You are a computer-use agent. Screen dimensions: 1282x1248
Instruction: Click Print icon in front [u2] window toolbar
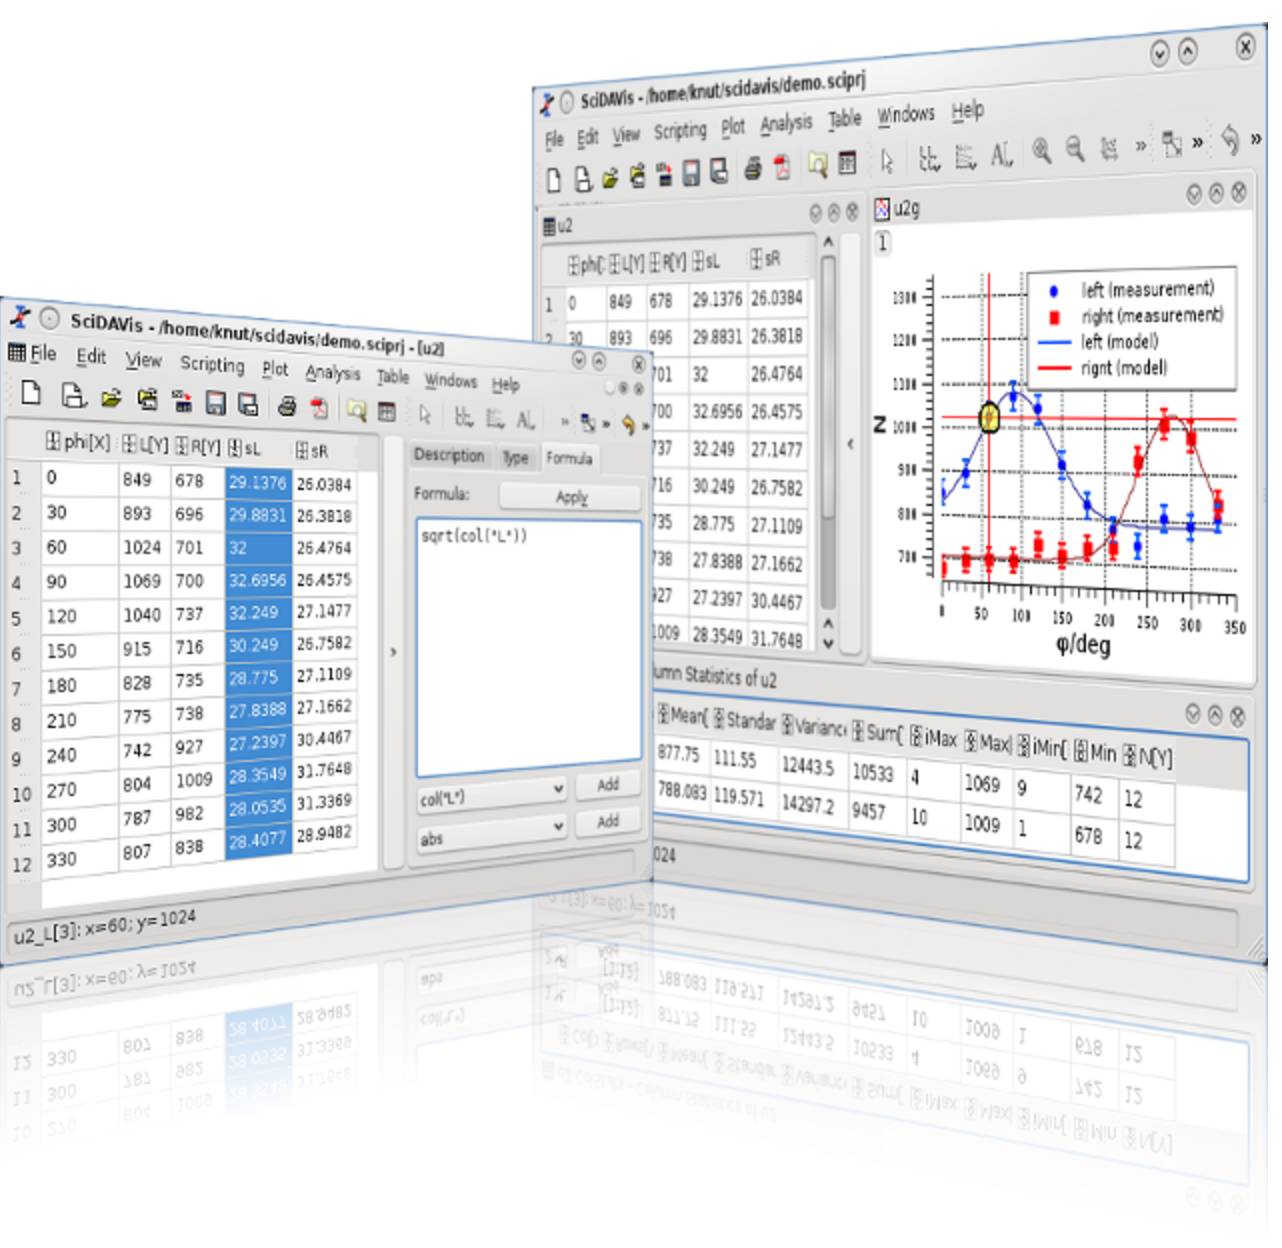coord(287,406)
